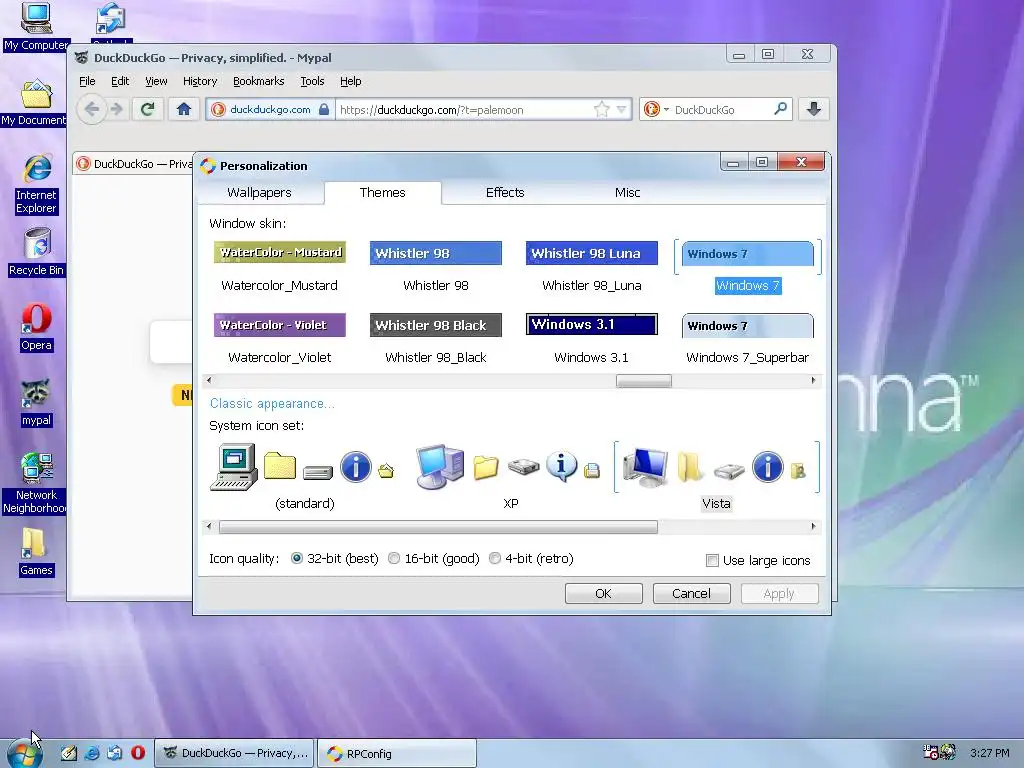Switch to RPConfig taskbar button

[397, 753]
